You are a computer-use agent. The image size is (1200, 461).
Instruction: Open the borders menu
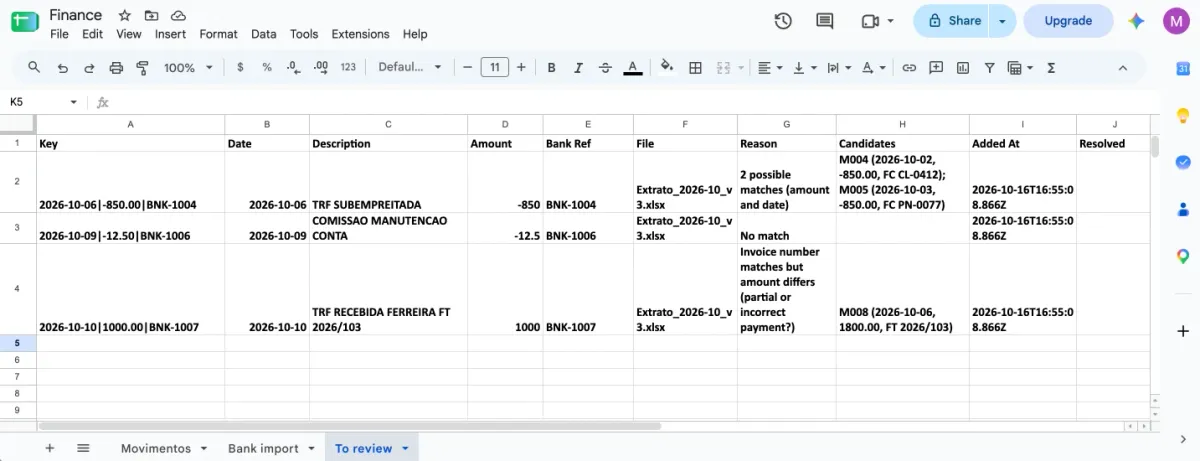pyautogui.click(x=696, y=67)
